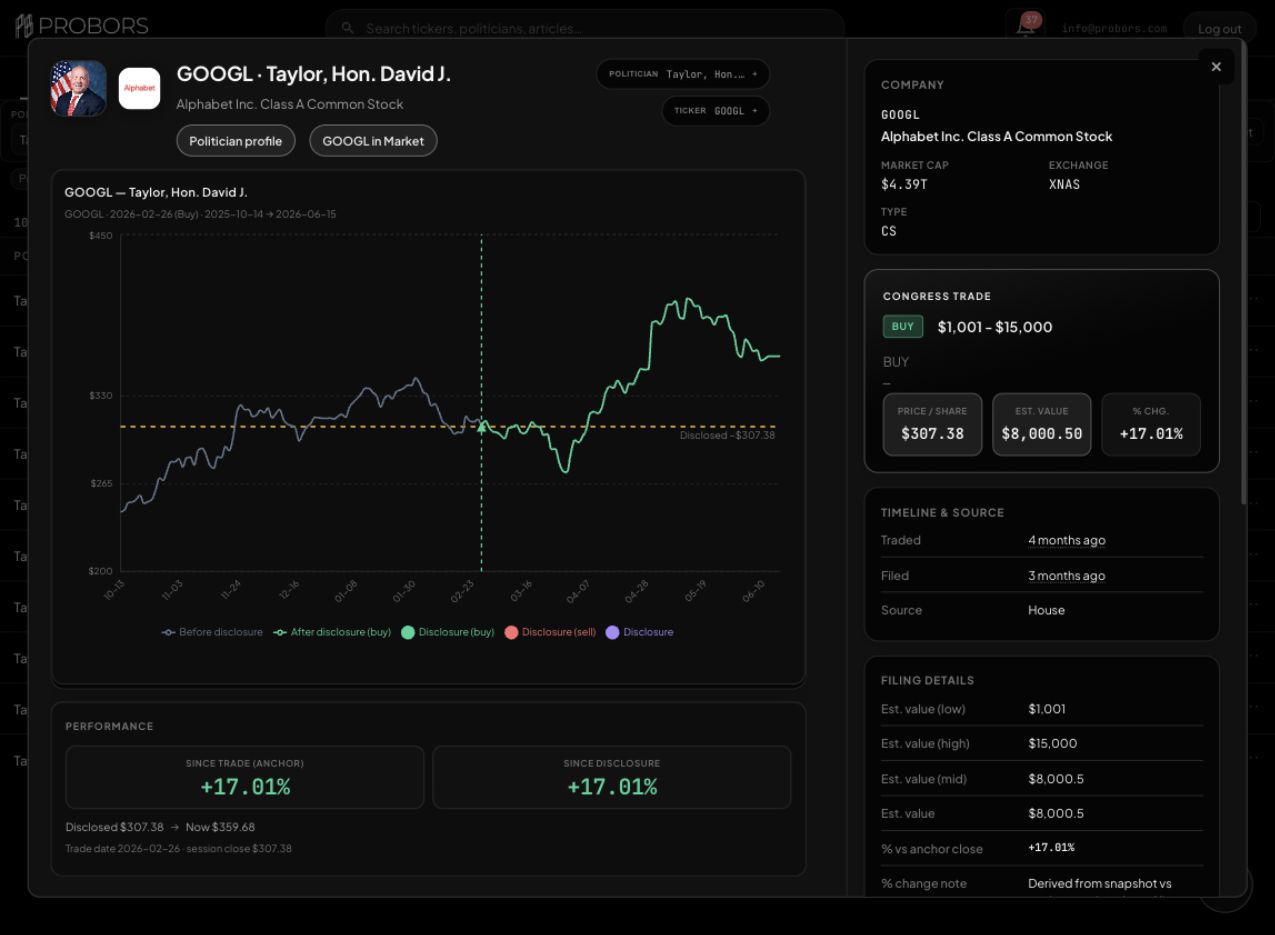The height and width of the screenshot is (935, 1275).
Task: Click the Est. value (low) $1,001 row
Action: point(1042,709)
